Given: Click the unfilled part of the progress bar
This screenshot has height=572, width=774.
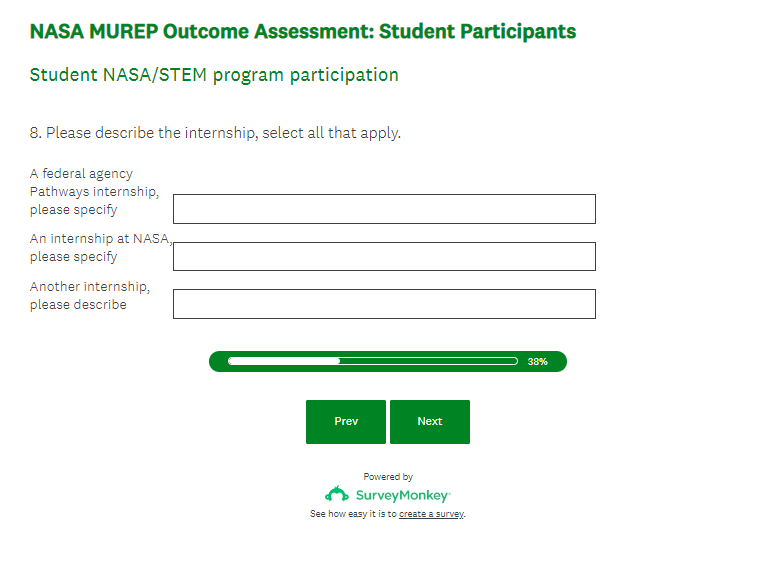Looking at the screenshot, I should 428,361.
